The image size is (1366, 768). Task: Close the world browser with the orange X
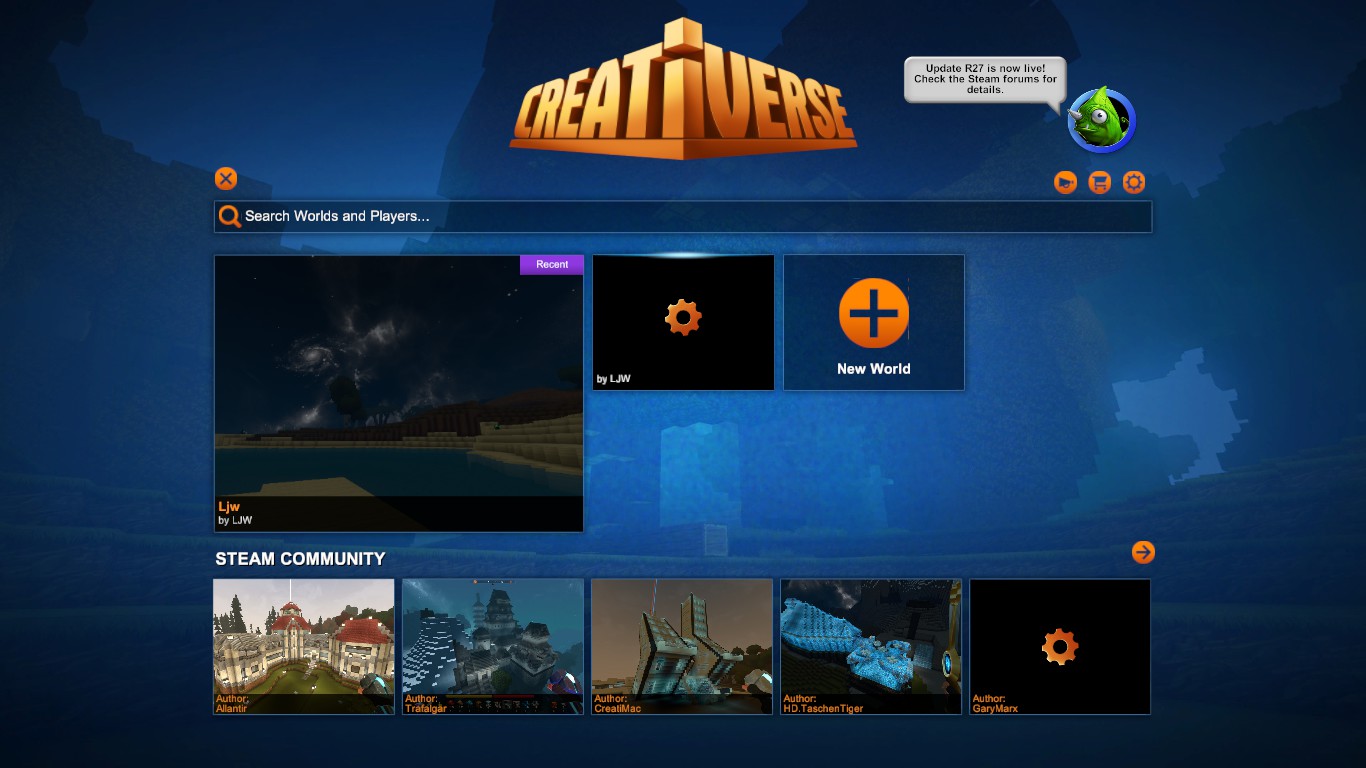[x=226, y=179]
